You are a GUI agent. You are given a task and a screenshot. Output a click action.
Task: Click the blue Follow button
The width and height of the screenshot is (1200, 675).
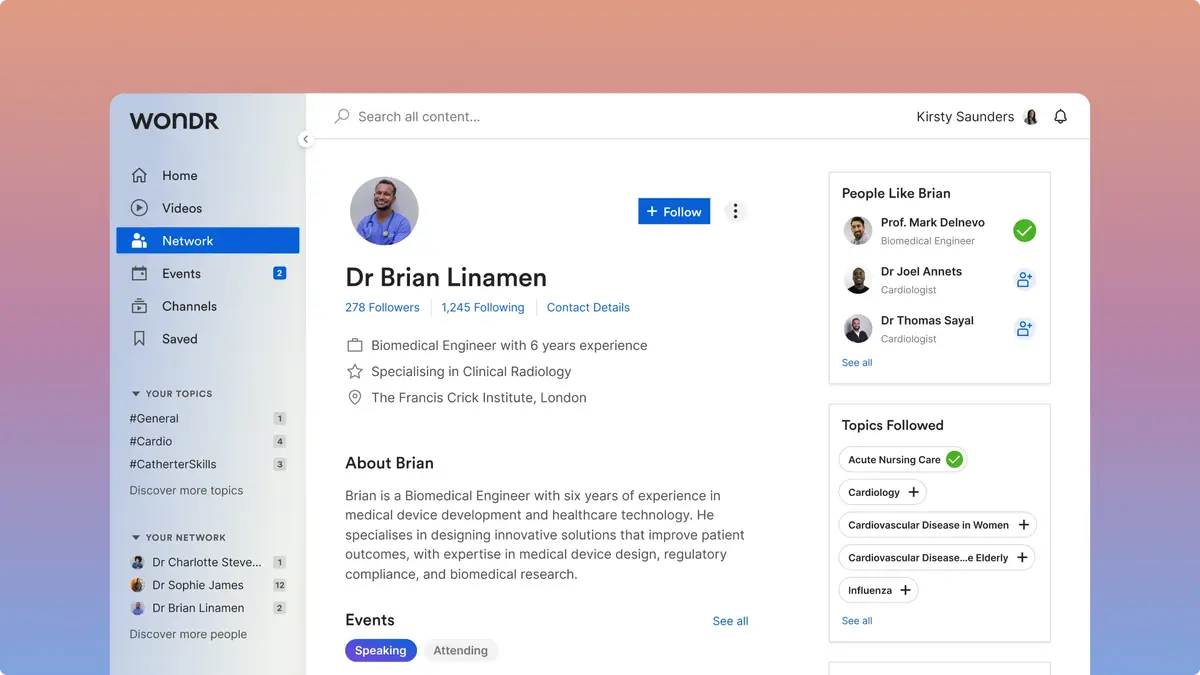[674, 211]
